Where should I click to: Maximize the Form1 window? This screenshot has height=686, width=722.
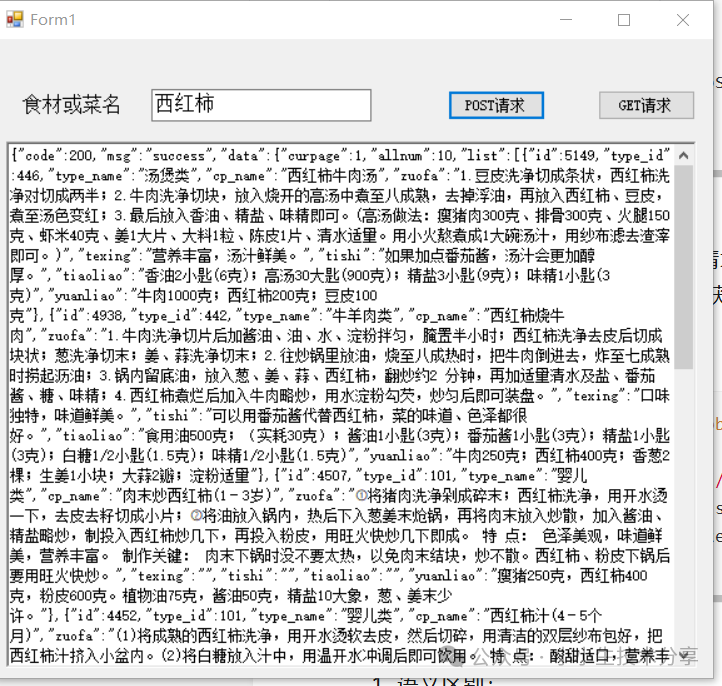pos(624,20)
